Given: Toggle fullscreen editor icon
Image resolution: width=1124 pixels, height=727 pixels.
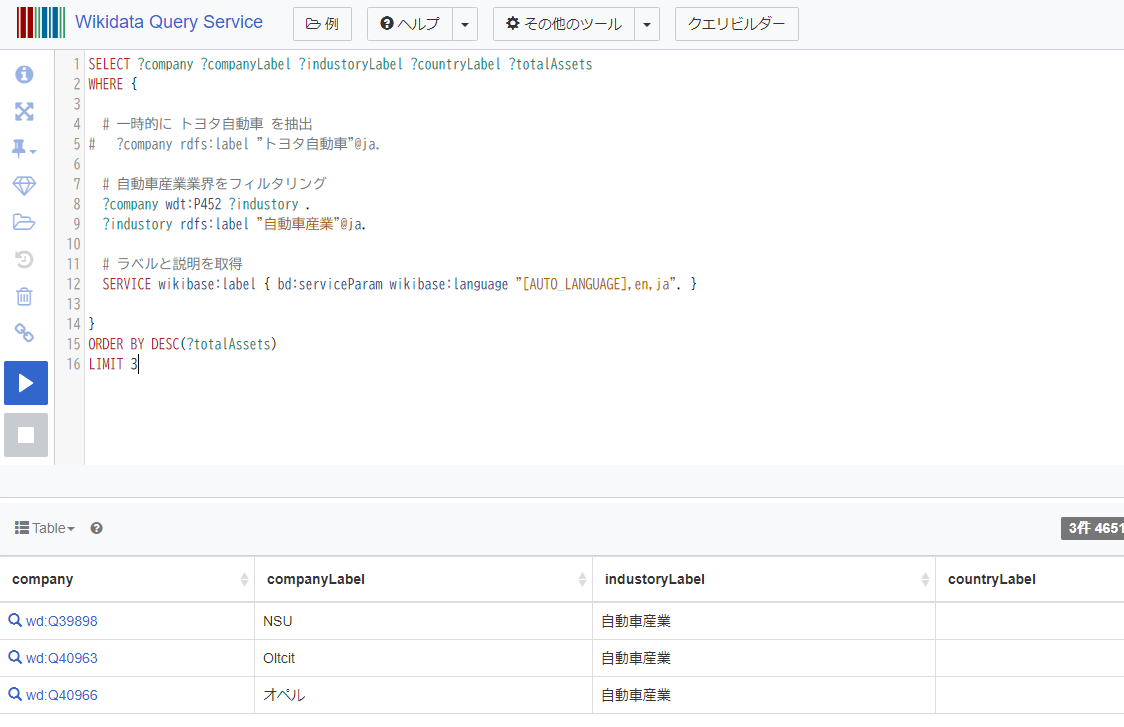Looking at the screenshot, I should 24,111.
